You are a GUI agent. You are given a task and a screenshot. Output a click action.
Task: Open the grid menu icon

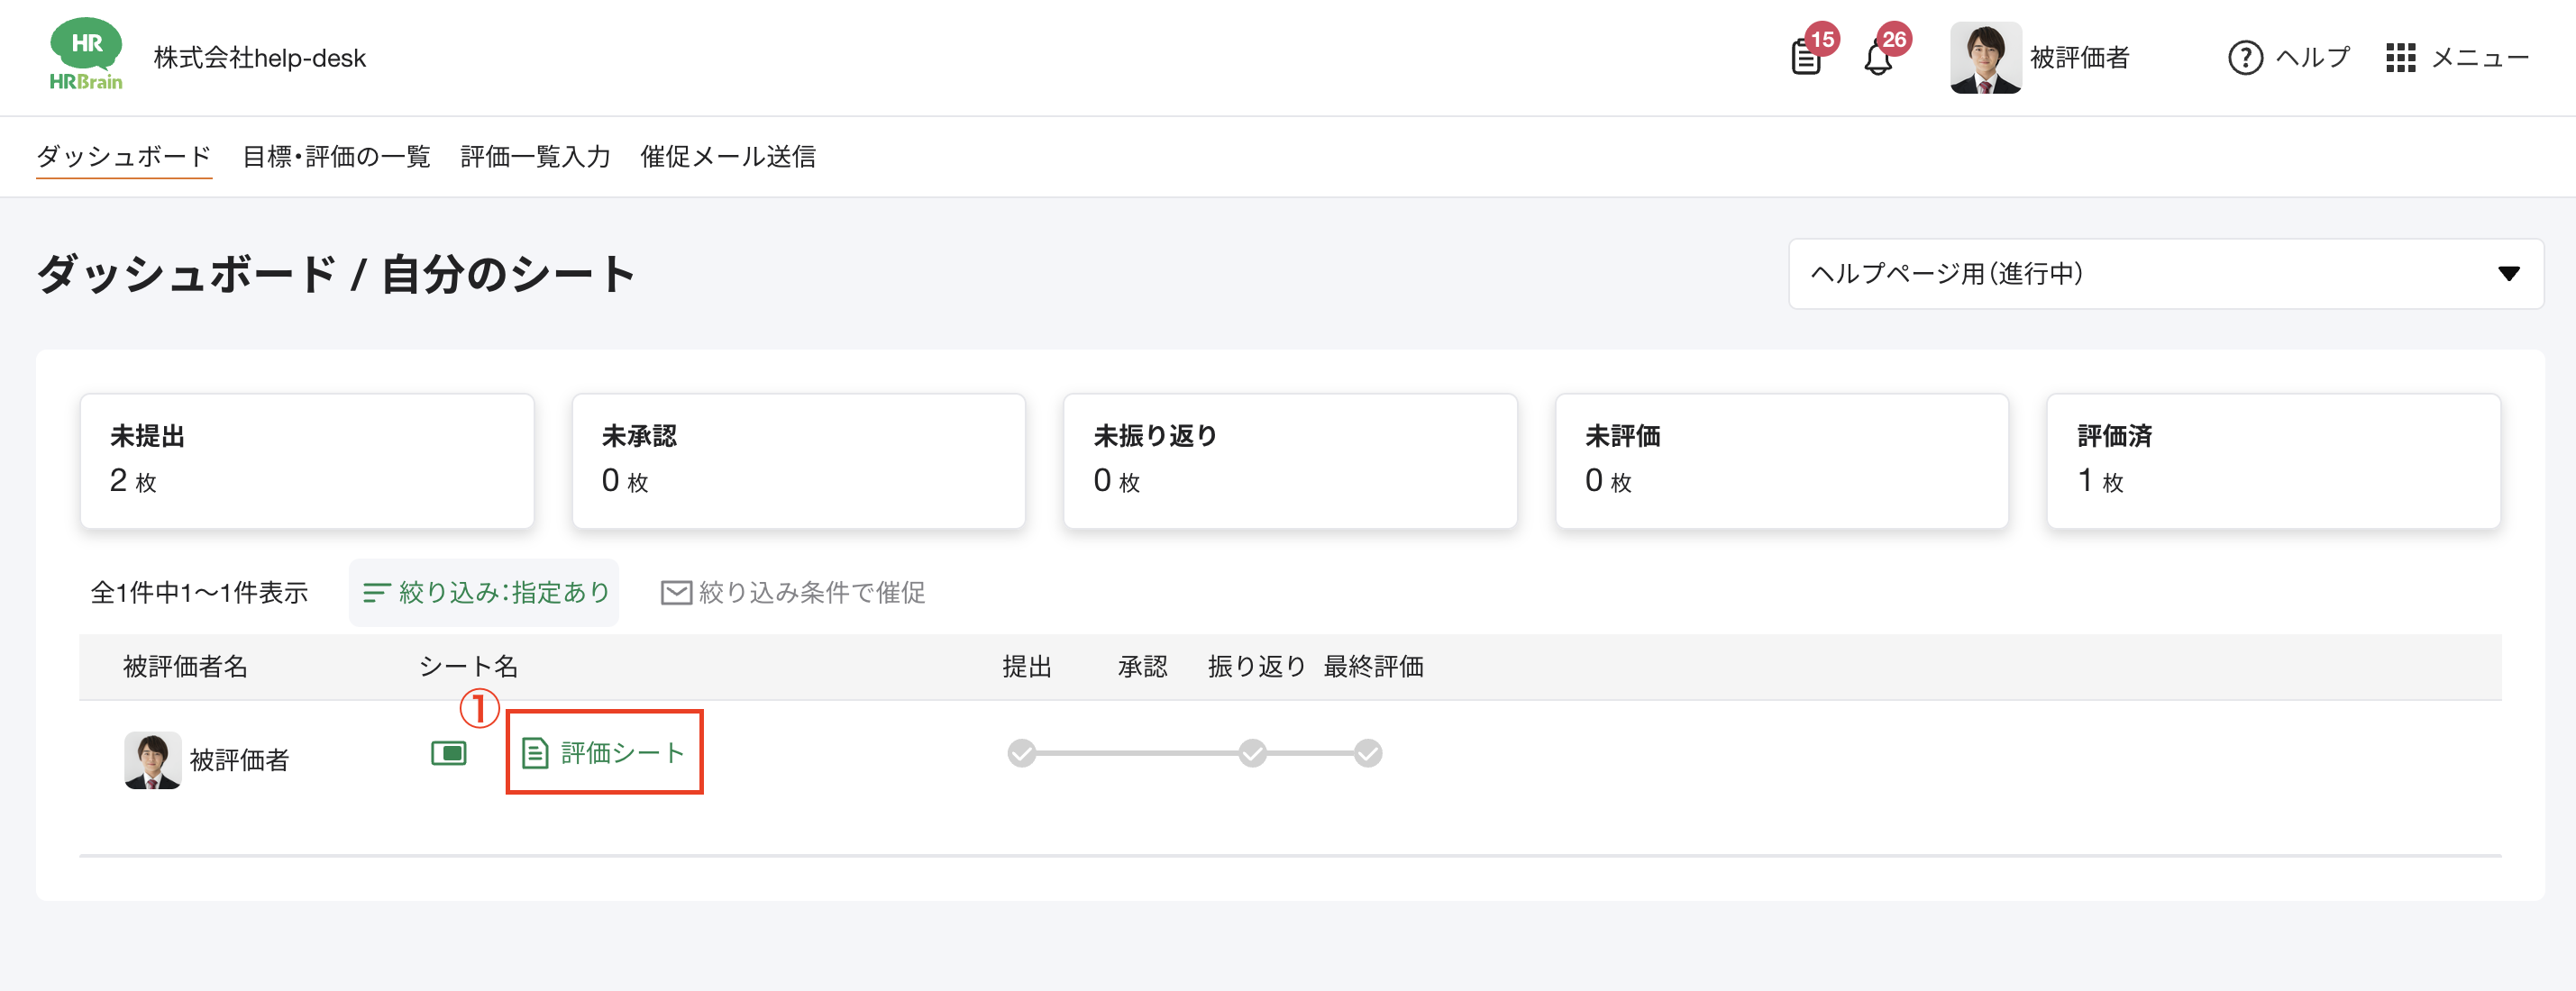(2400, 58)
